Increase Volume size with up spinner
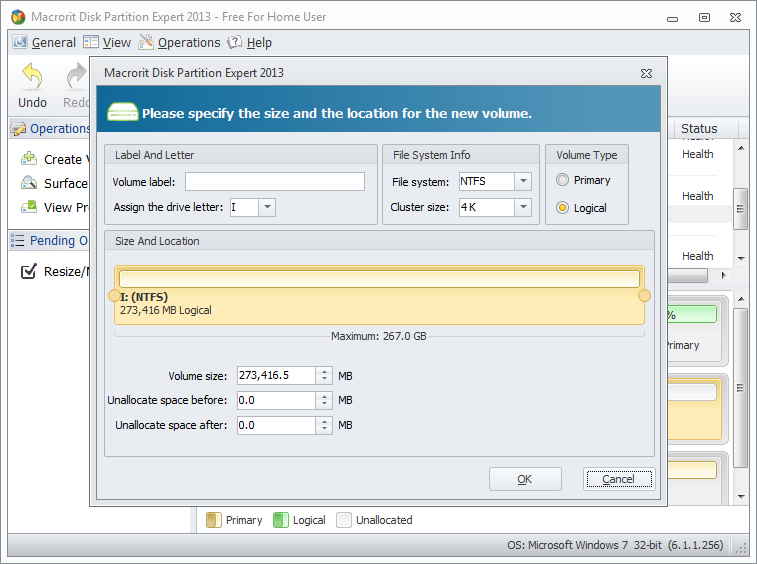The height and width of the screenshot is (564, 757). [324, 371]
